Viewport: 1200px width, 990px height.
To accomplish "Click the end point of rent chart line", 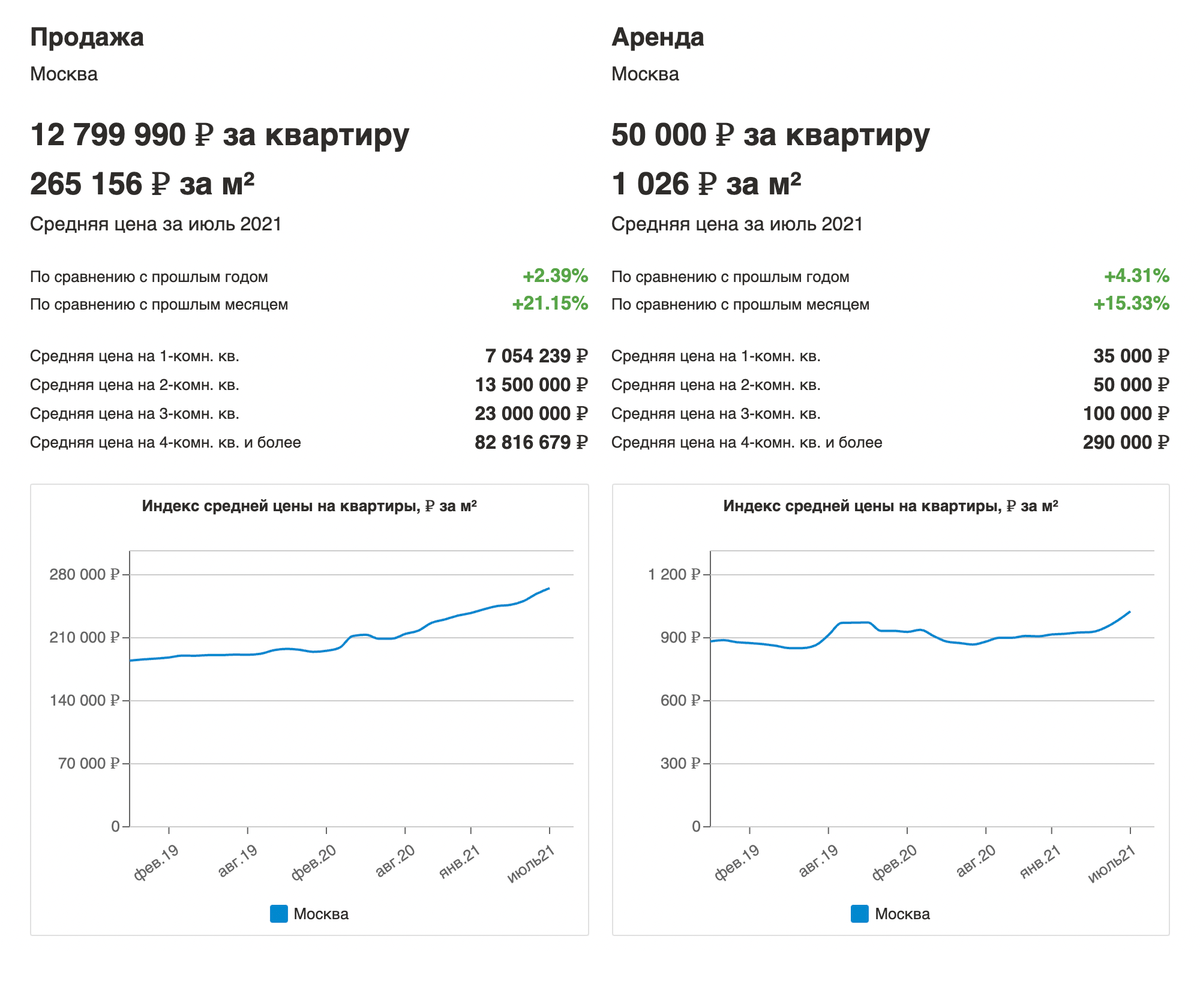I will click(1129, 612).
